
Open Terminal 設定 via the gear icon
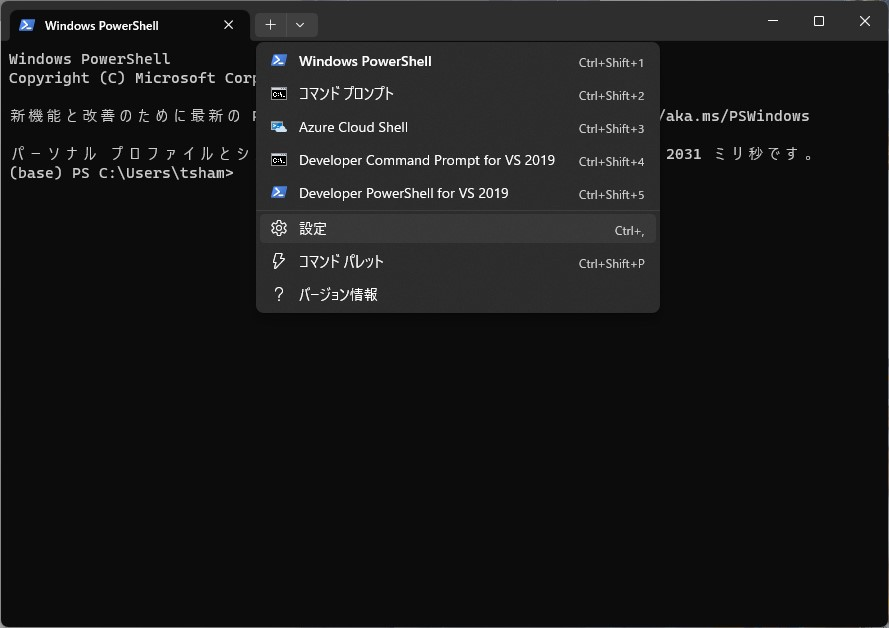click(x=278, y=228)
